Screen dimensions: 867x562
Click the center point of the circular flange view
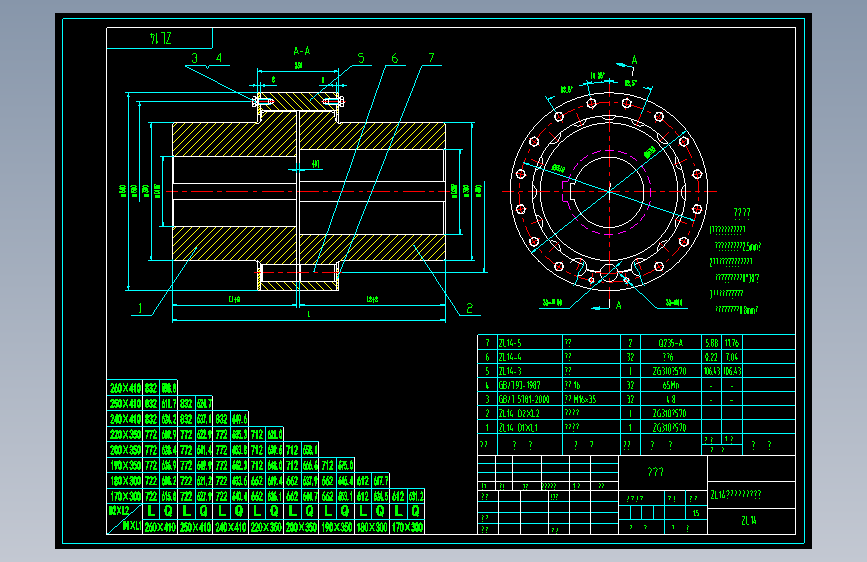(609, 191)
